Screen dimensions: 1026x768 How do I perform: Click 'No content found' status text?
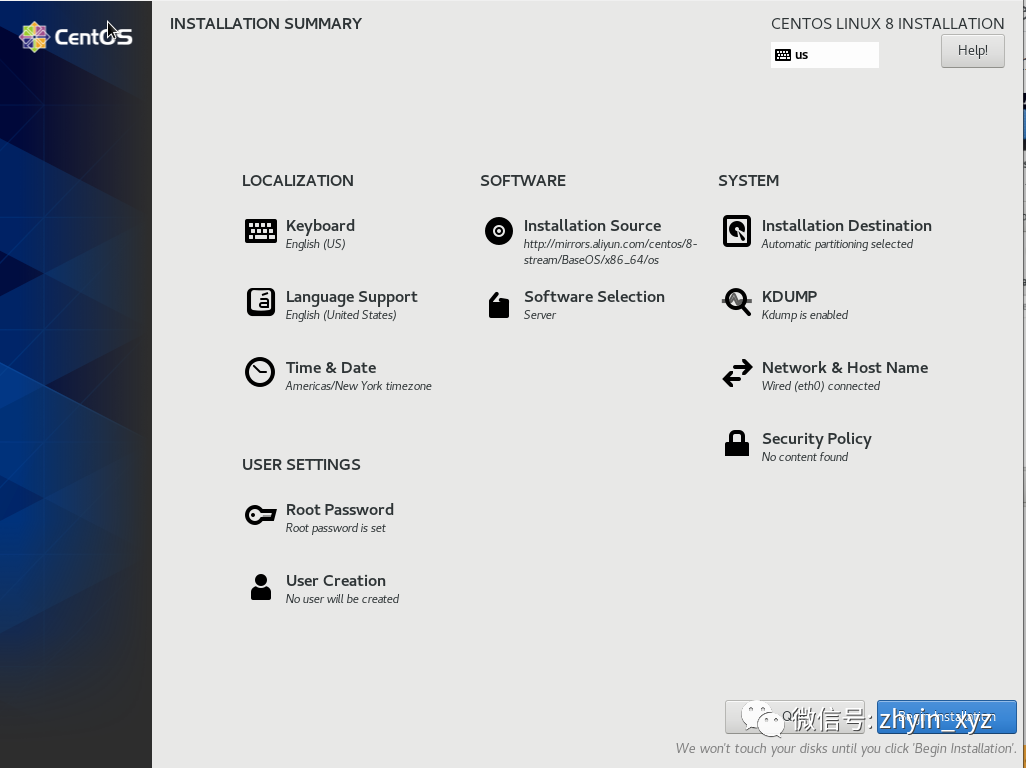804,457
